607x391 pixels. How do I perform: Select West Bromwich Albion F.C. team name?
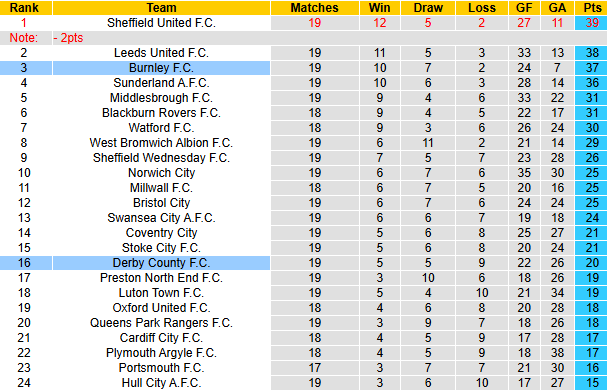[161, 143]
